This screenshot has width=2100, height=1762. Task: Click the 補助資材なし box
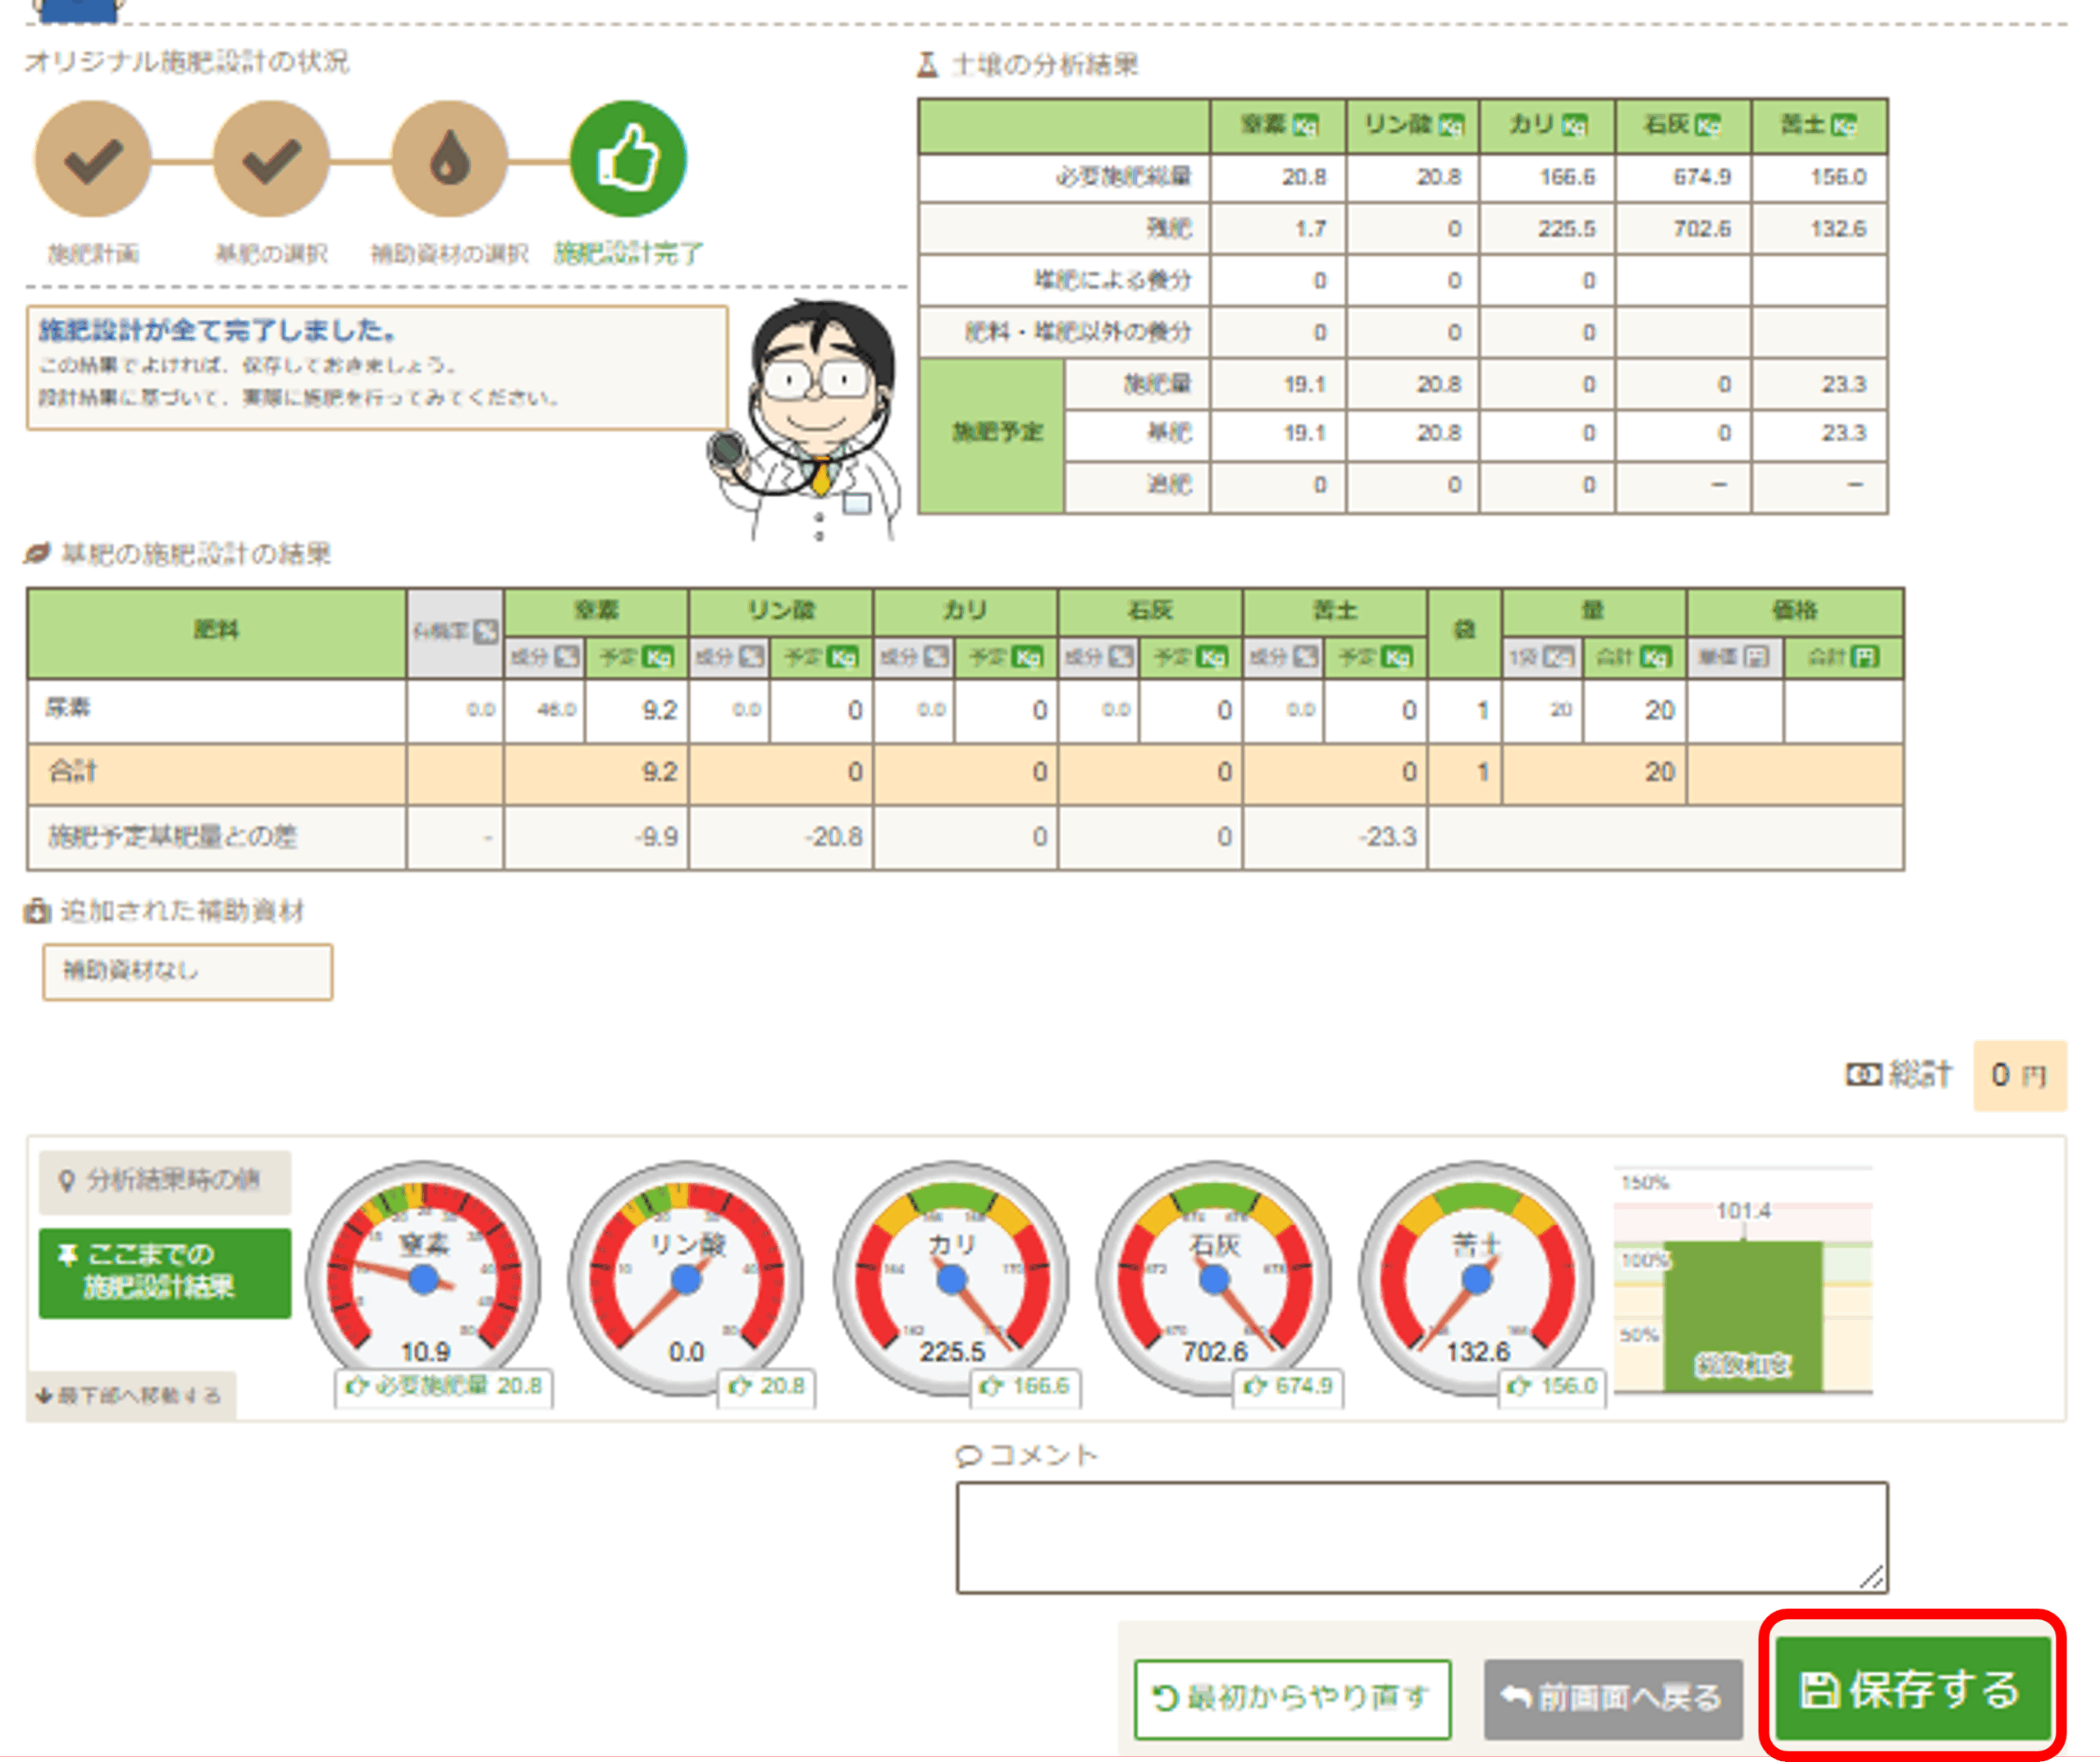click(187, 971)
